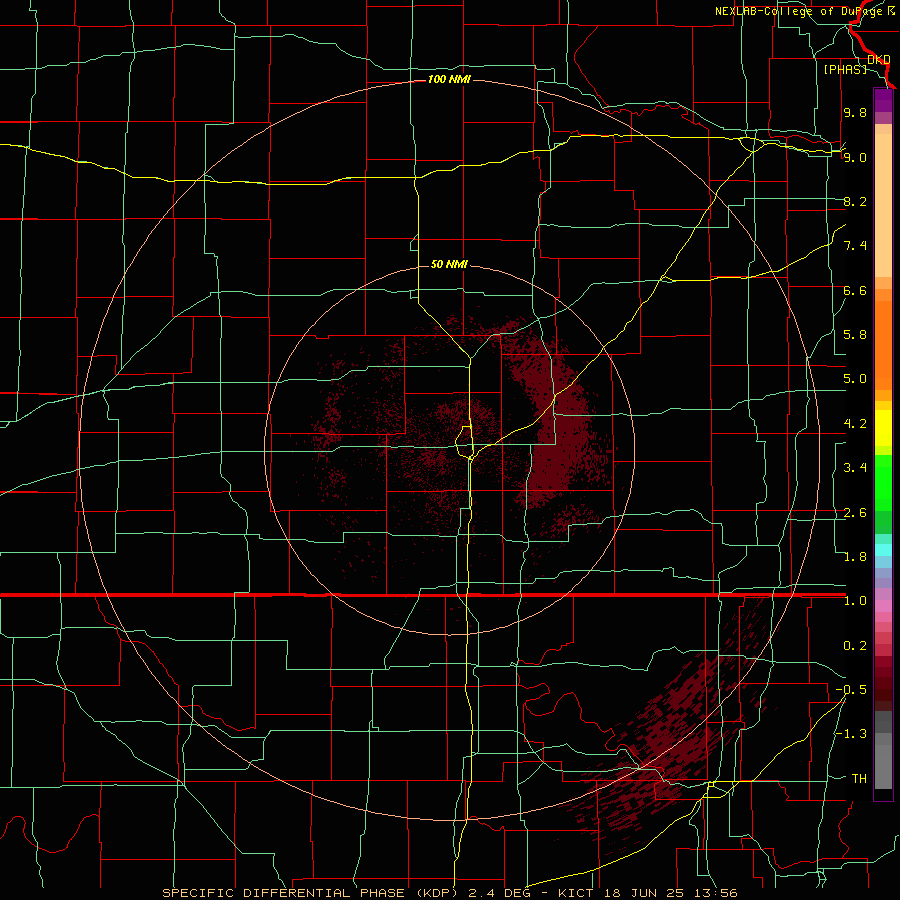The height and width of the screenshot is (900, 900).
Task: Click the 1.8 value on the color scale
Action: (x=855, y=557)
